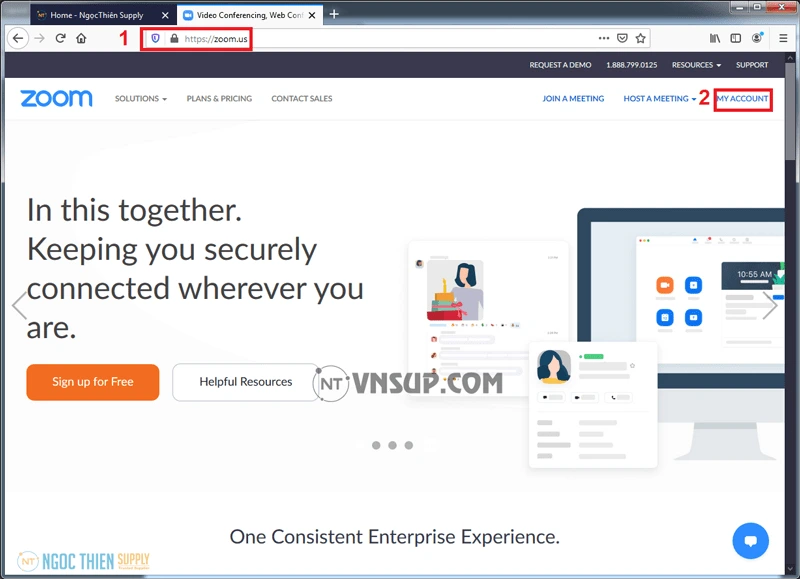This screenshot has height=579, width=800.
Task: Bookmark this page using the star icon
Action: coord(641,38)
